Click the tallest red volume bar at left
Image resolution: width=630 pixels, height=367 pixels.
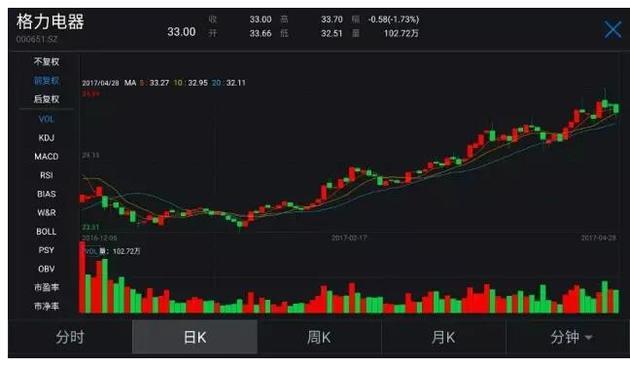click(x=82, y=277)
